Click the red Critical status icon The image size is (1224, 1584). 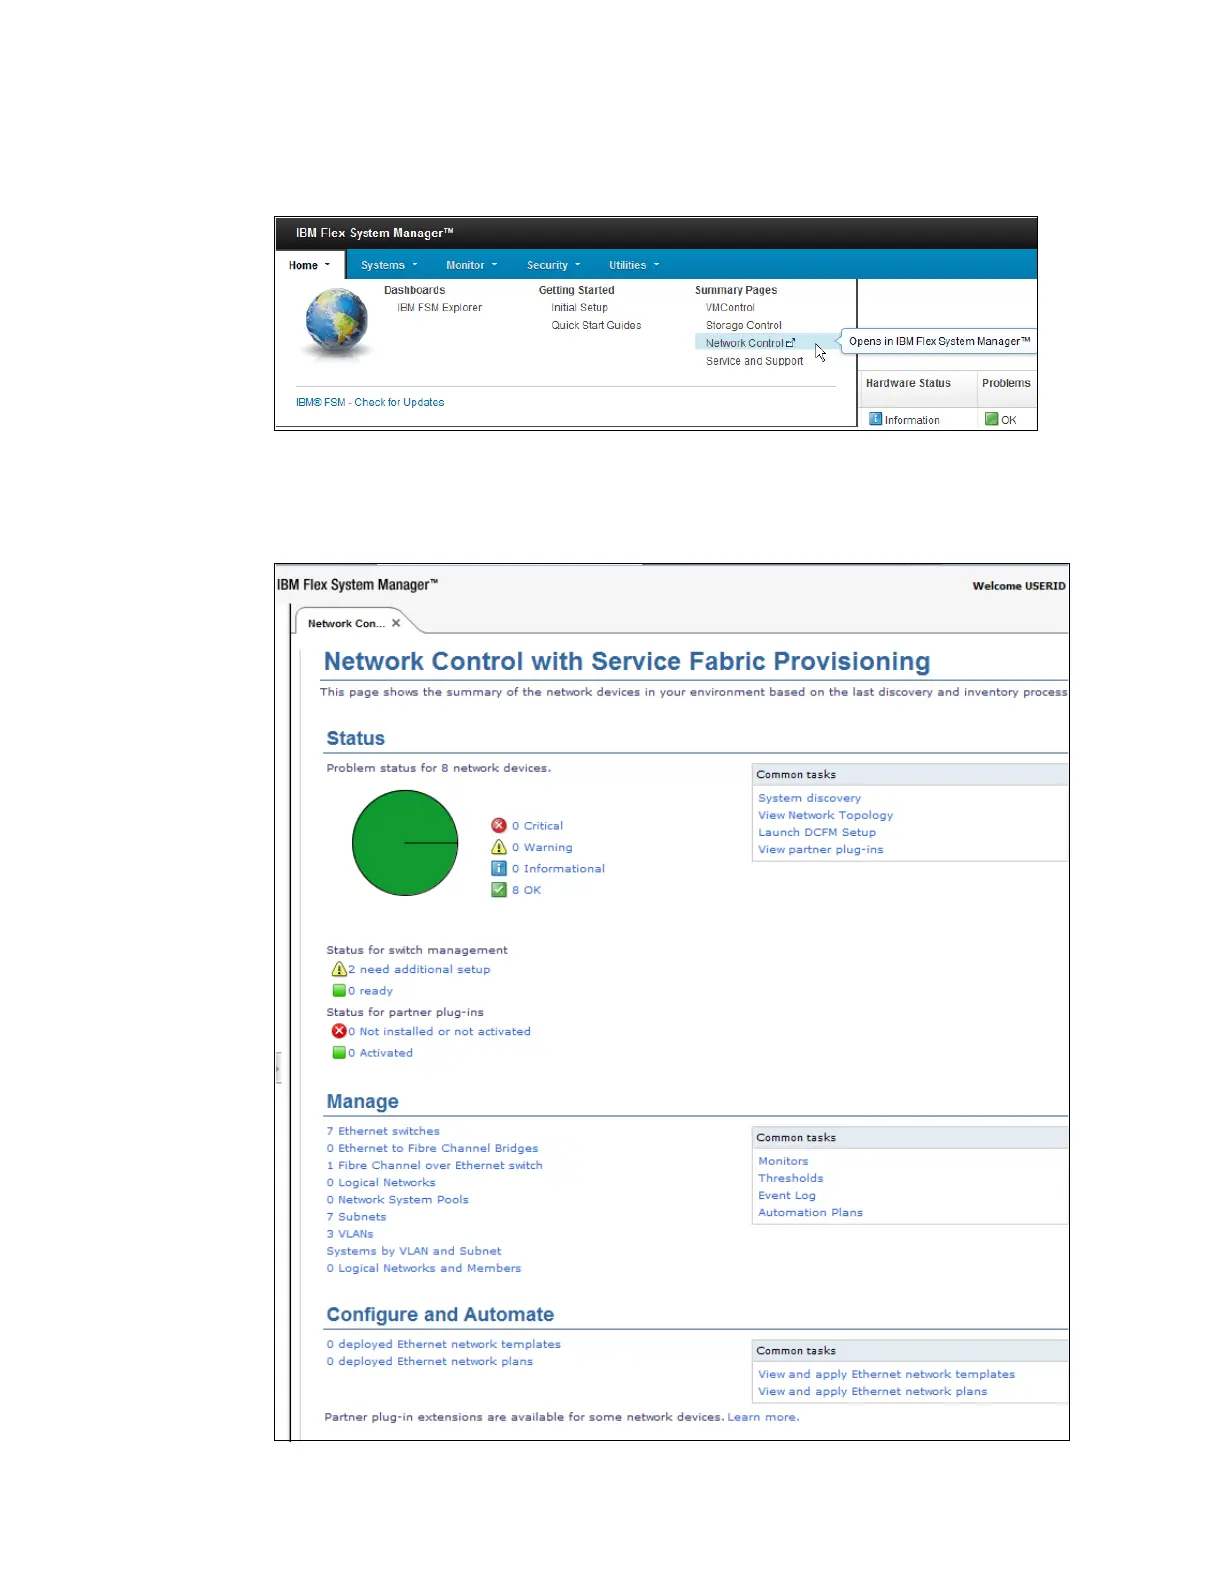[499, 825]
